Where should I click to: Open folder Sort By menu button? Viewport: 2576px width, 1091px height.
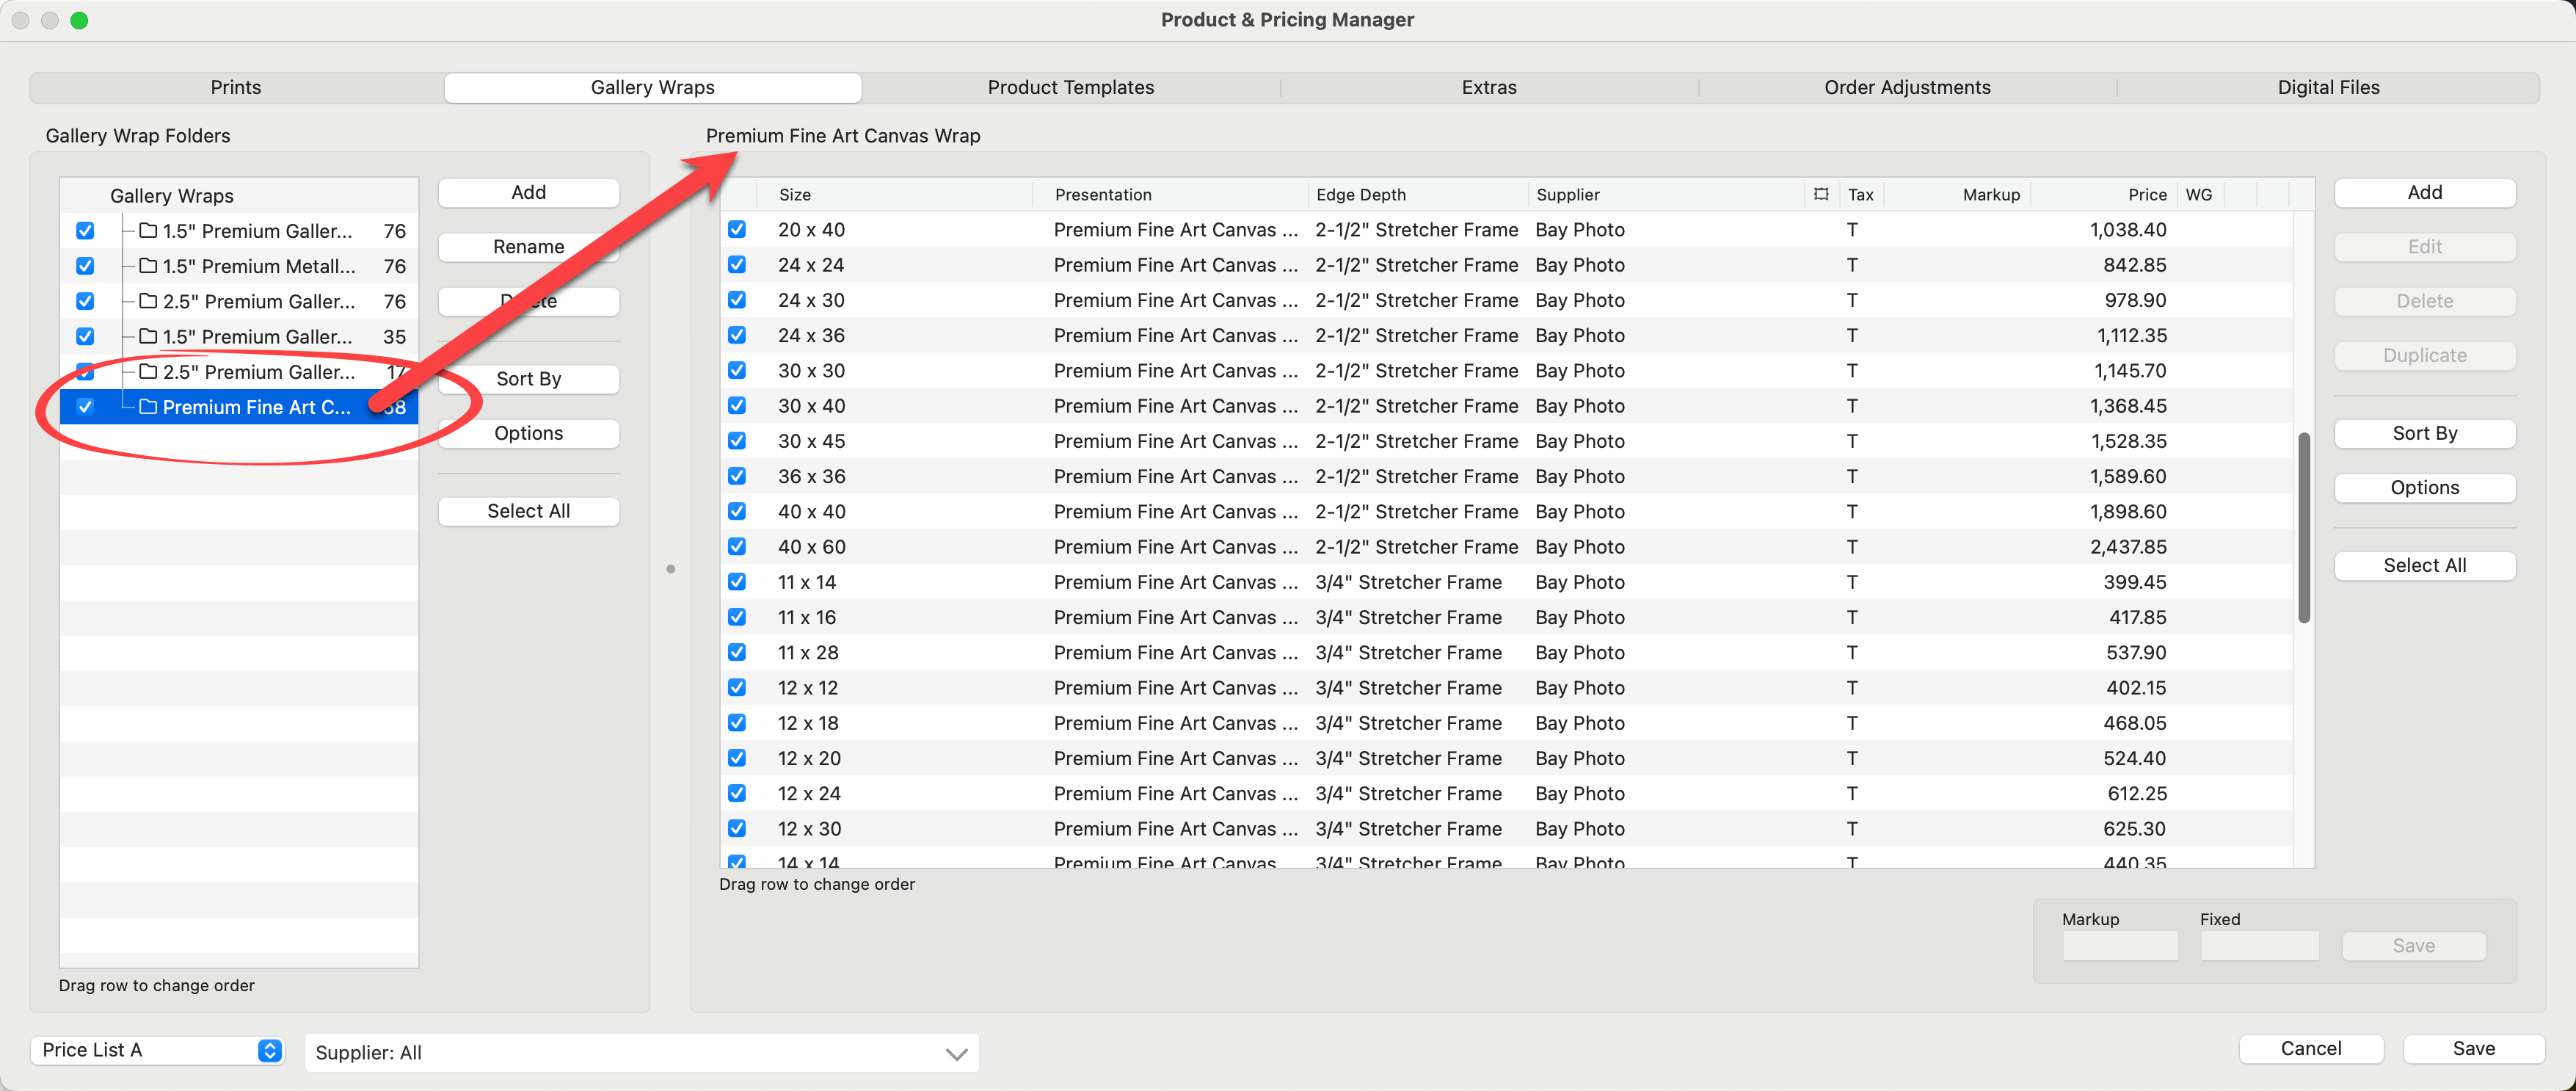click(528, 379)
